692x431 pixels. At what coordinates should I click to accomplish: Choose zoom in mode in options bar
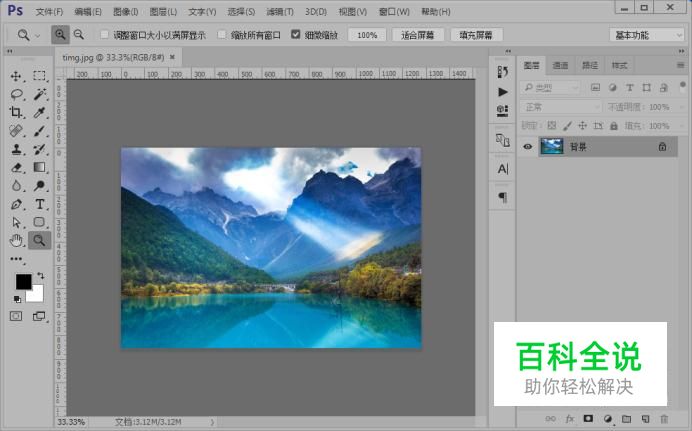[x=60, y=34]
